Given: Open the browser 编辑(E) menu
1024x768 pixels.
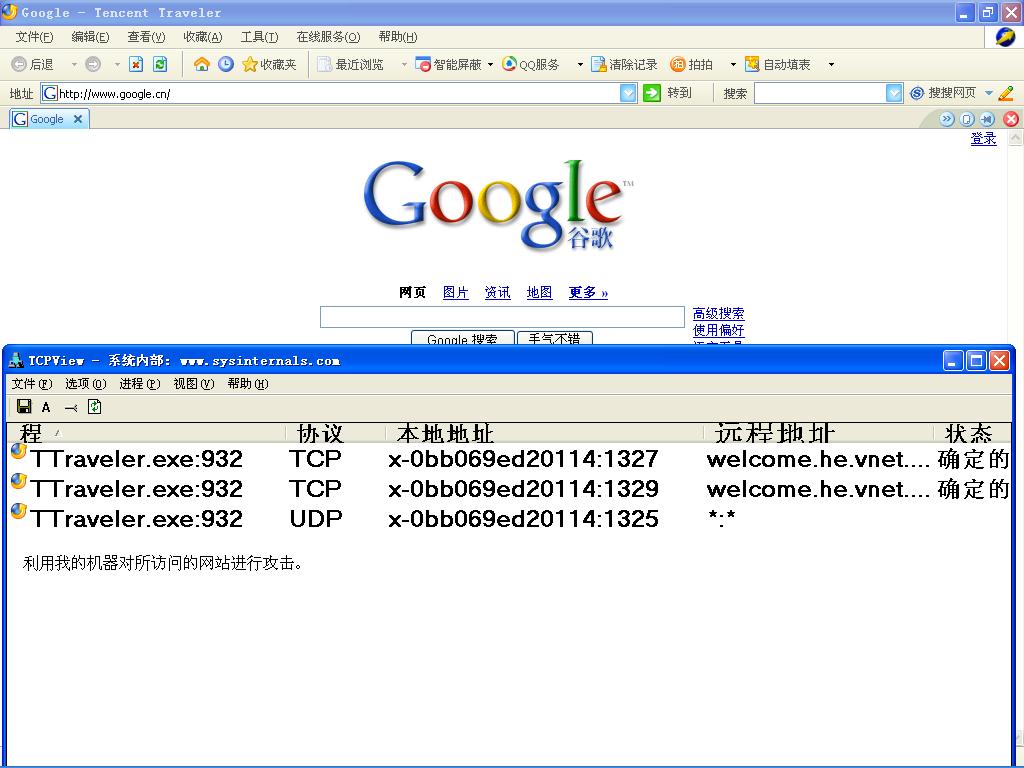Looking at the screenshot, I should coord(90,37).
